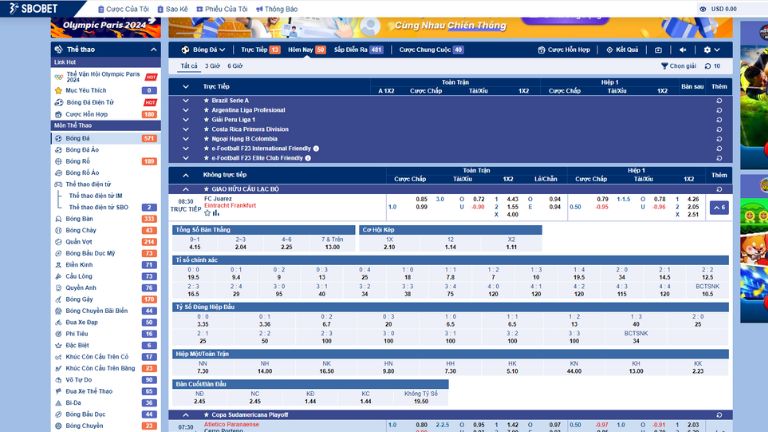Click info icon beside e-Football F23 International Friendly

point(316,148)
